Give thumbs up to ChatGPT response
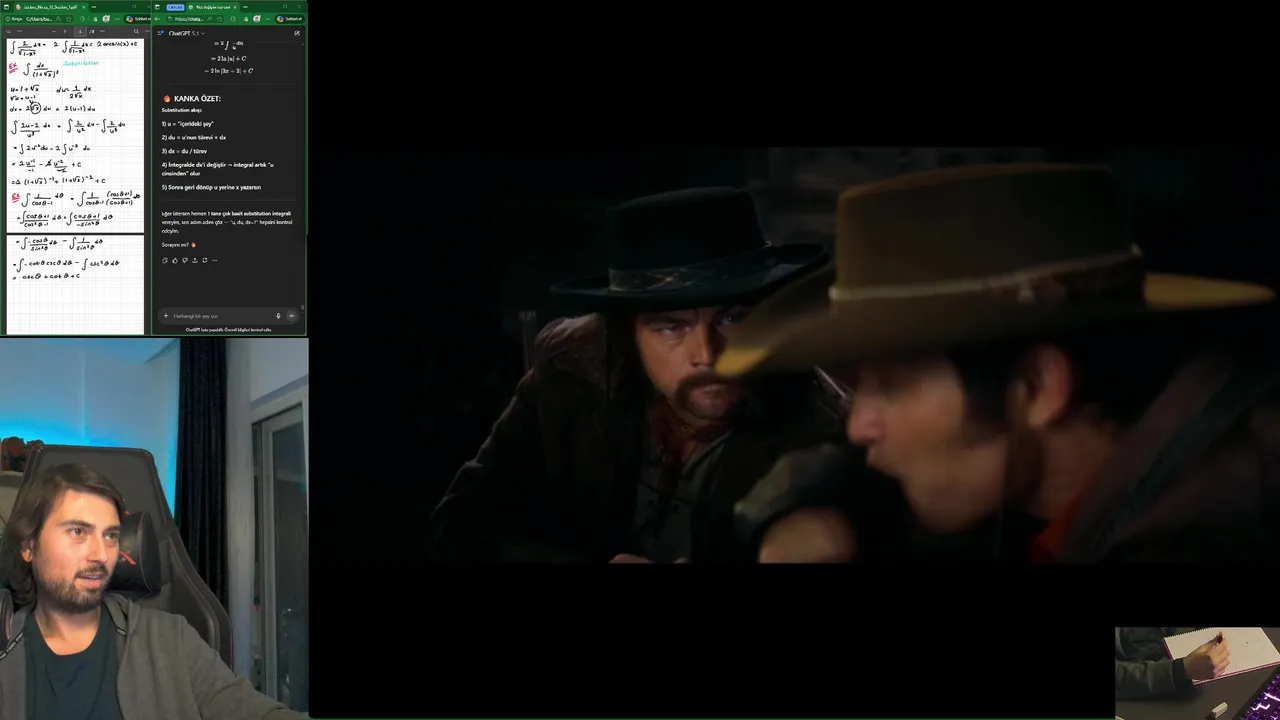The height and width of the screenshot is (720, 1280). (x=175, y=260)
